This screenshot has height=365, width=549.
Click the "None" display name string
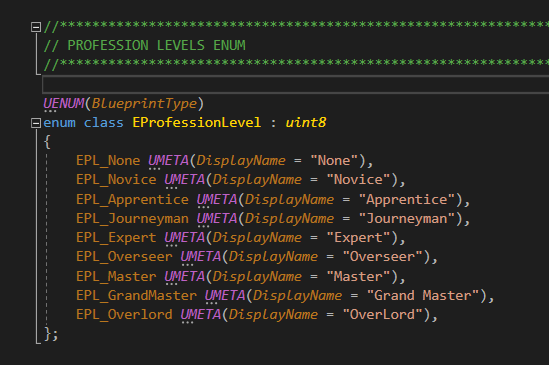point(334,161)
